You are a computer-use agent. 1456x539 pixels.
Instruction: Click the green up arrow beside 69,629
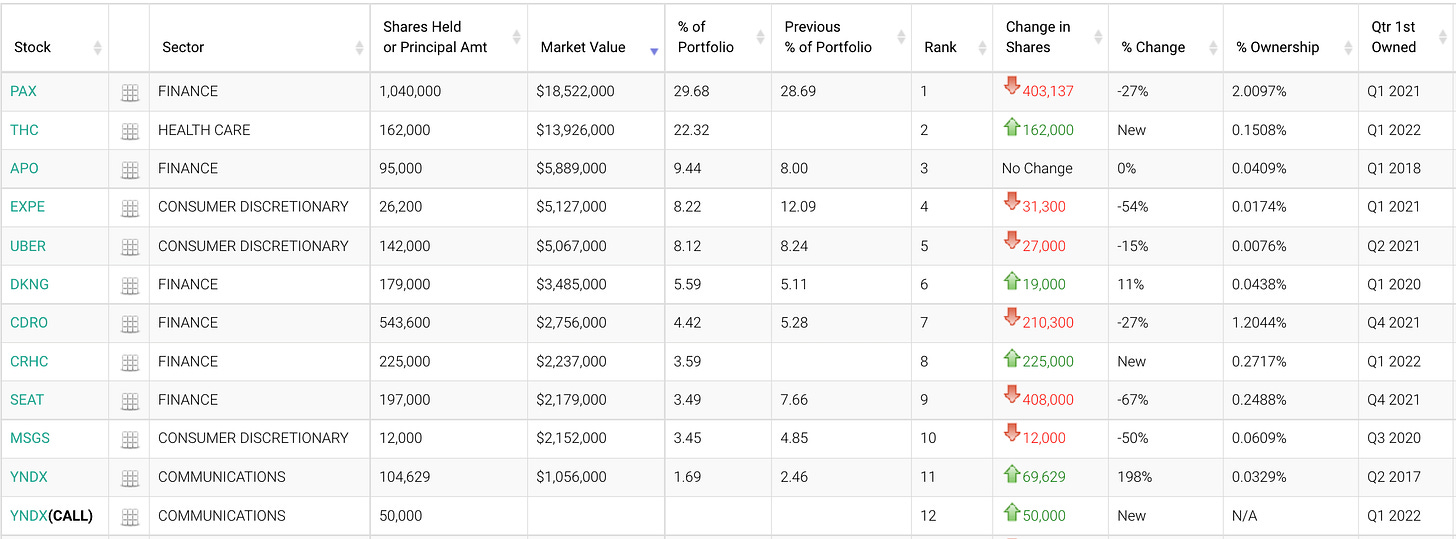click(1012, 474)
